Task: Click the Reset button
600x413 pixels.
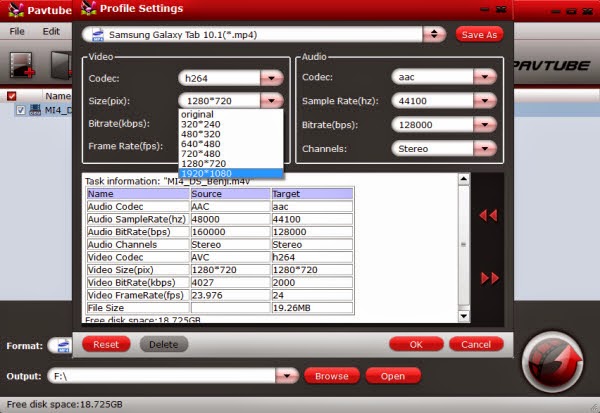Action: (106, 344)
